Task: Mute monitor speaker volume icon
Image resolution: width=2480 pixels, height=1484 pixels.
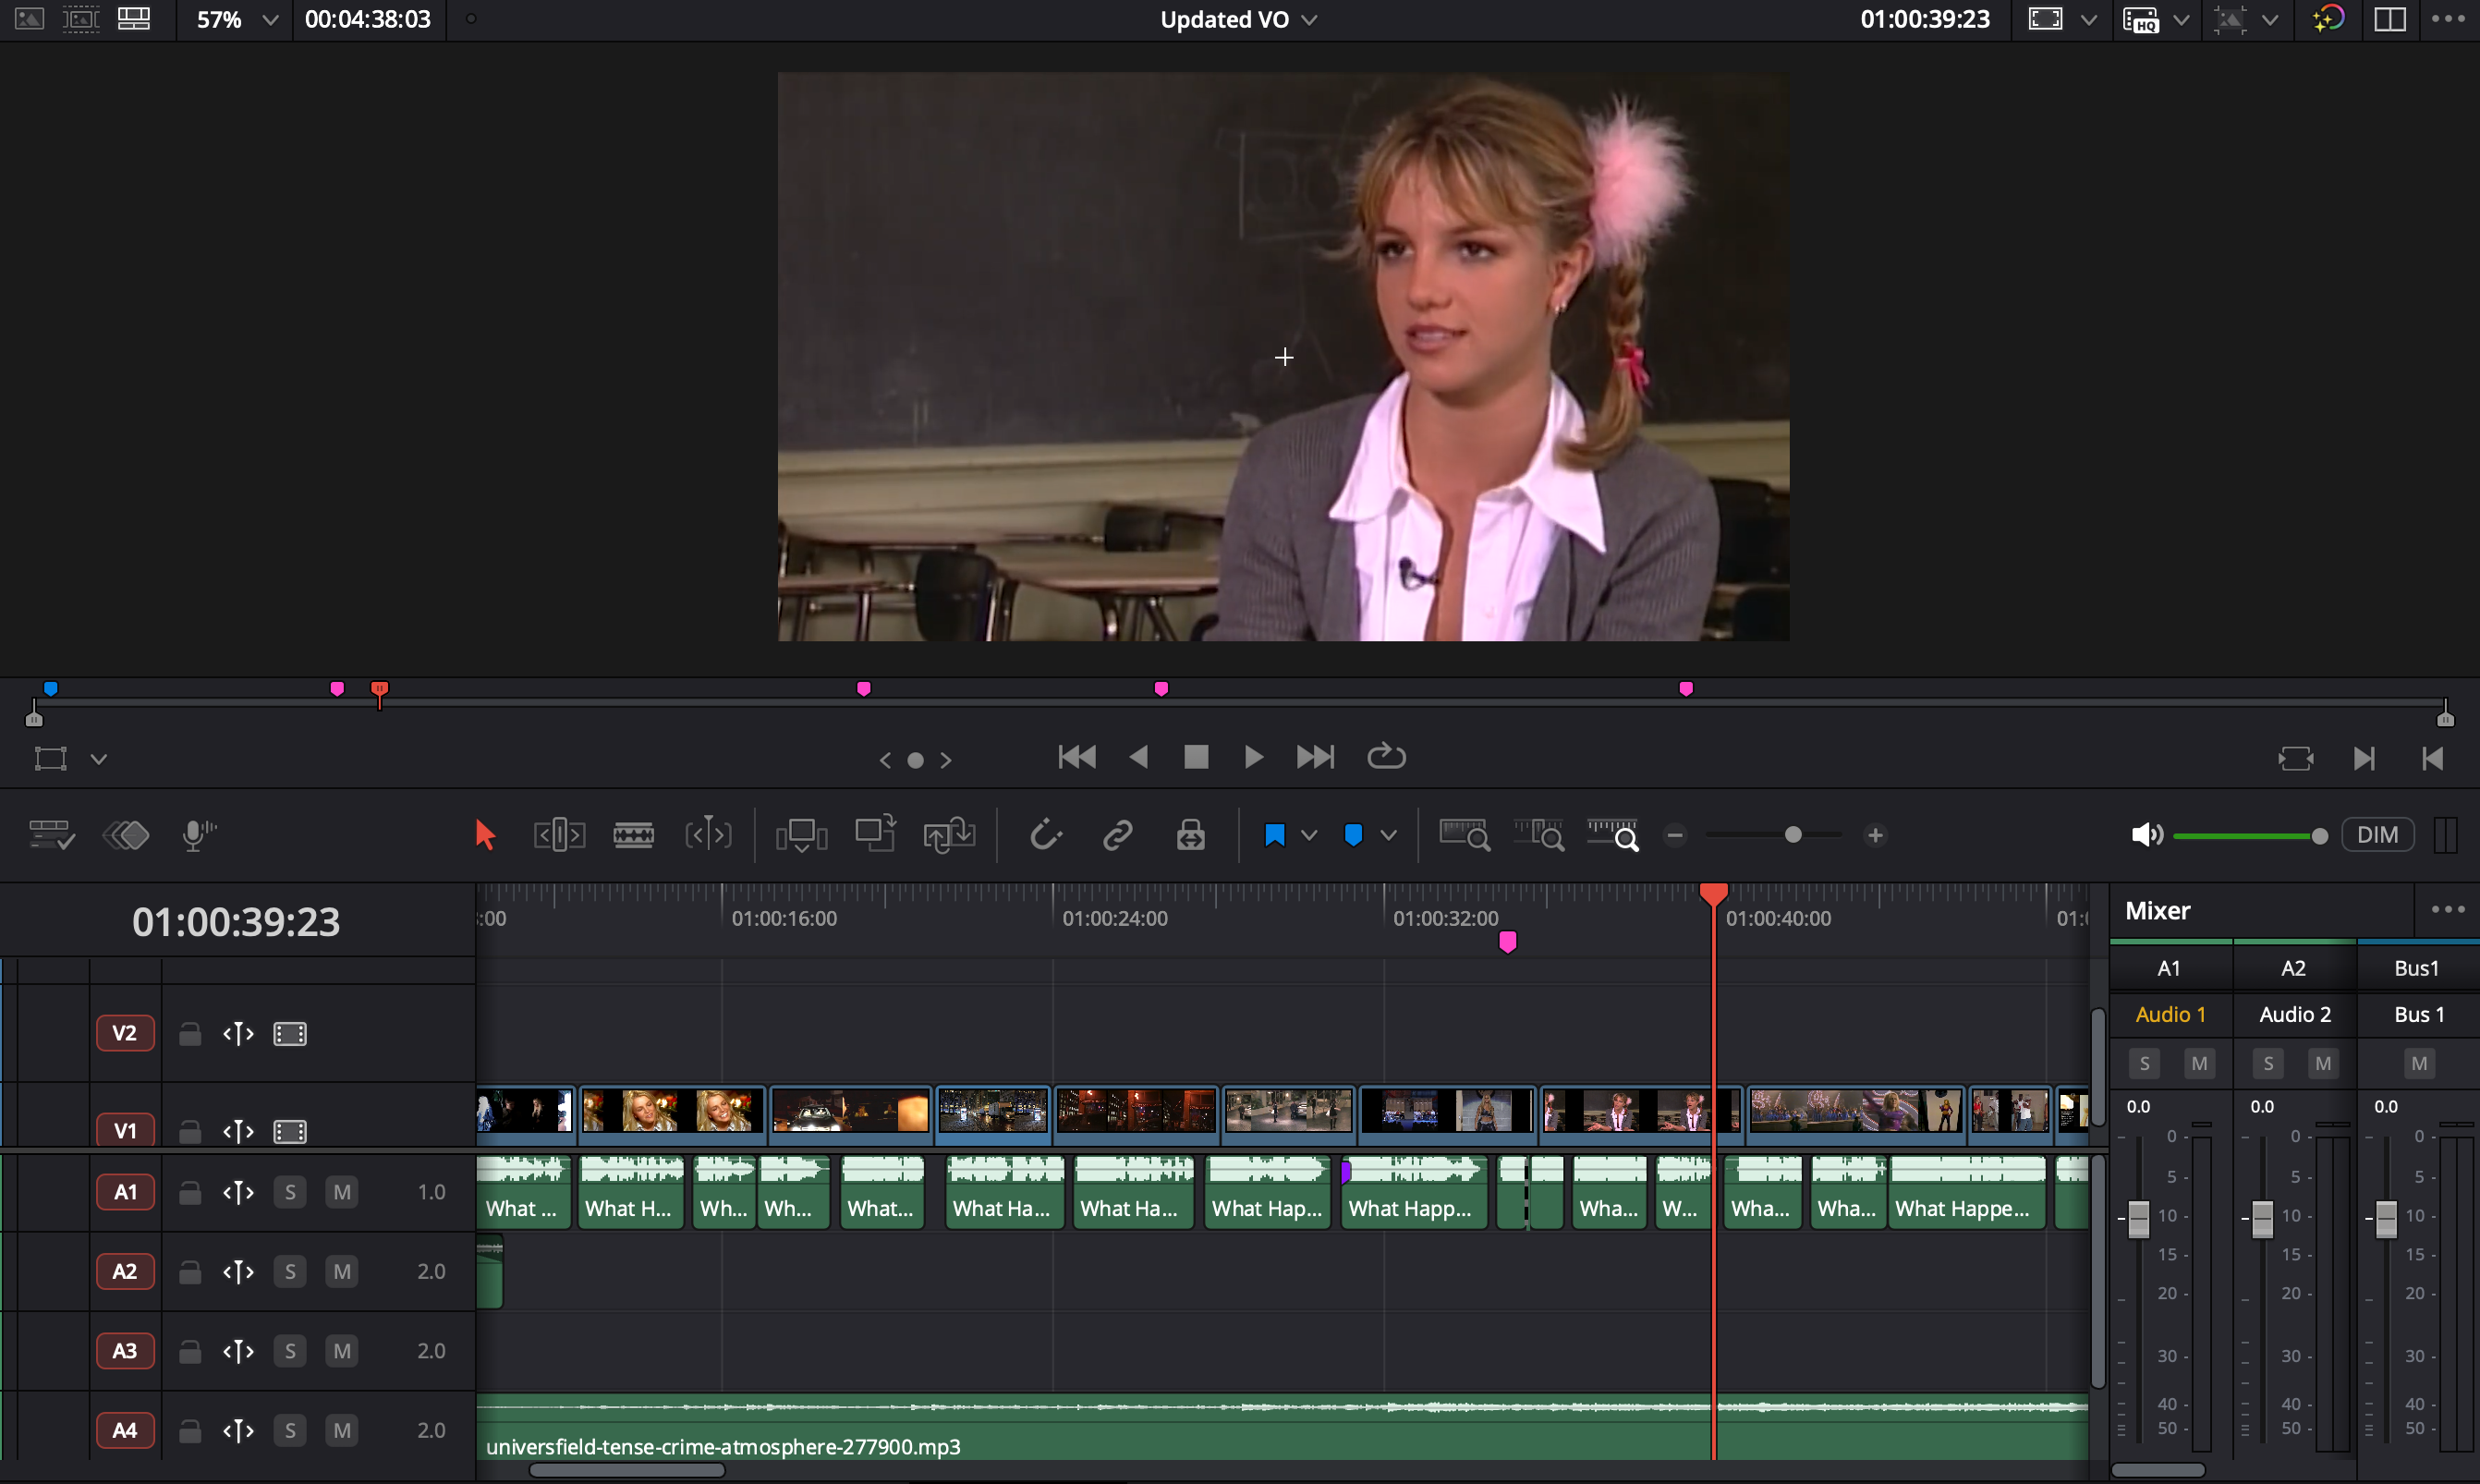Action: point(2146,835)
